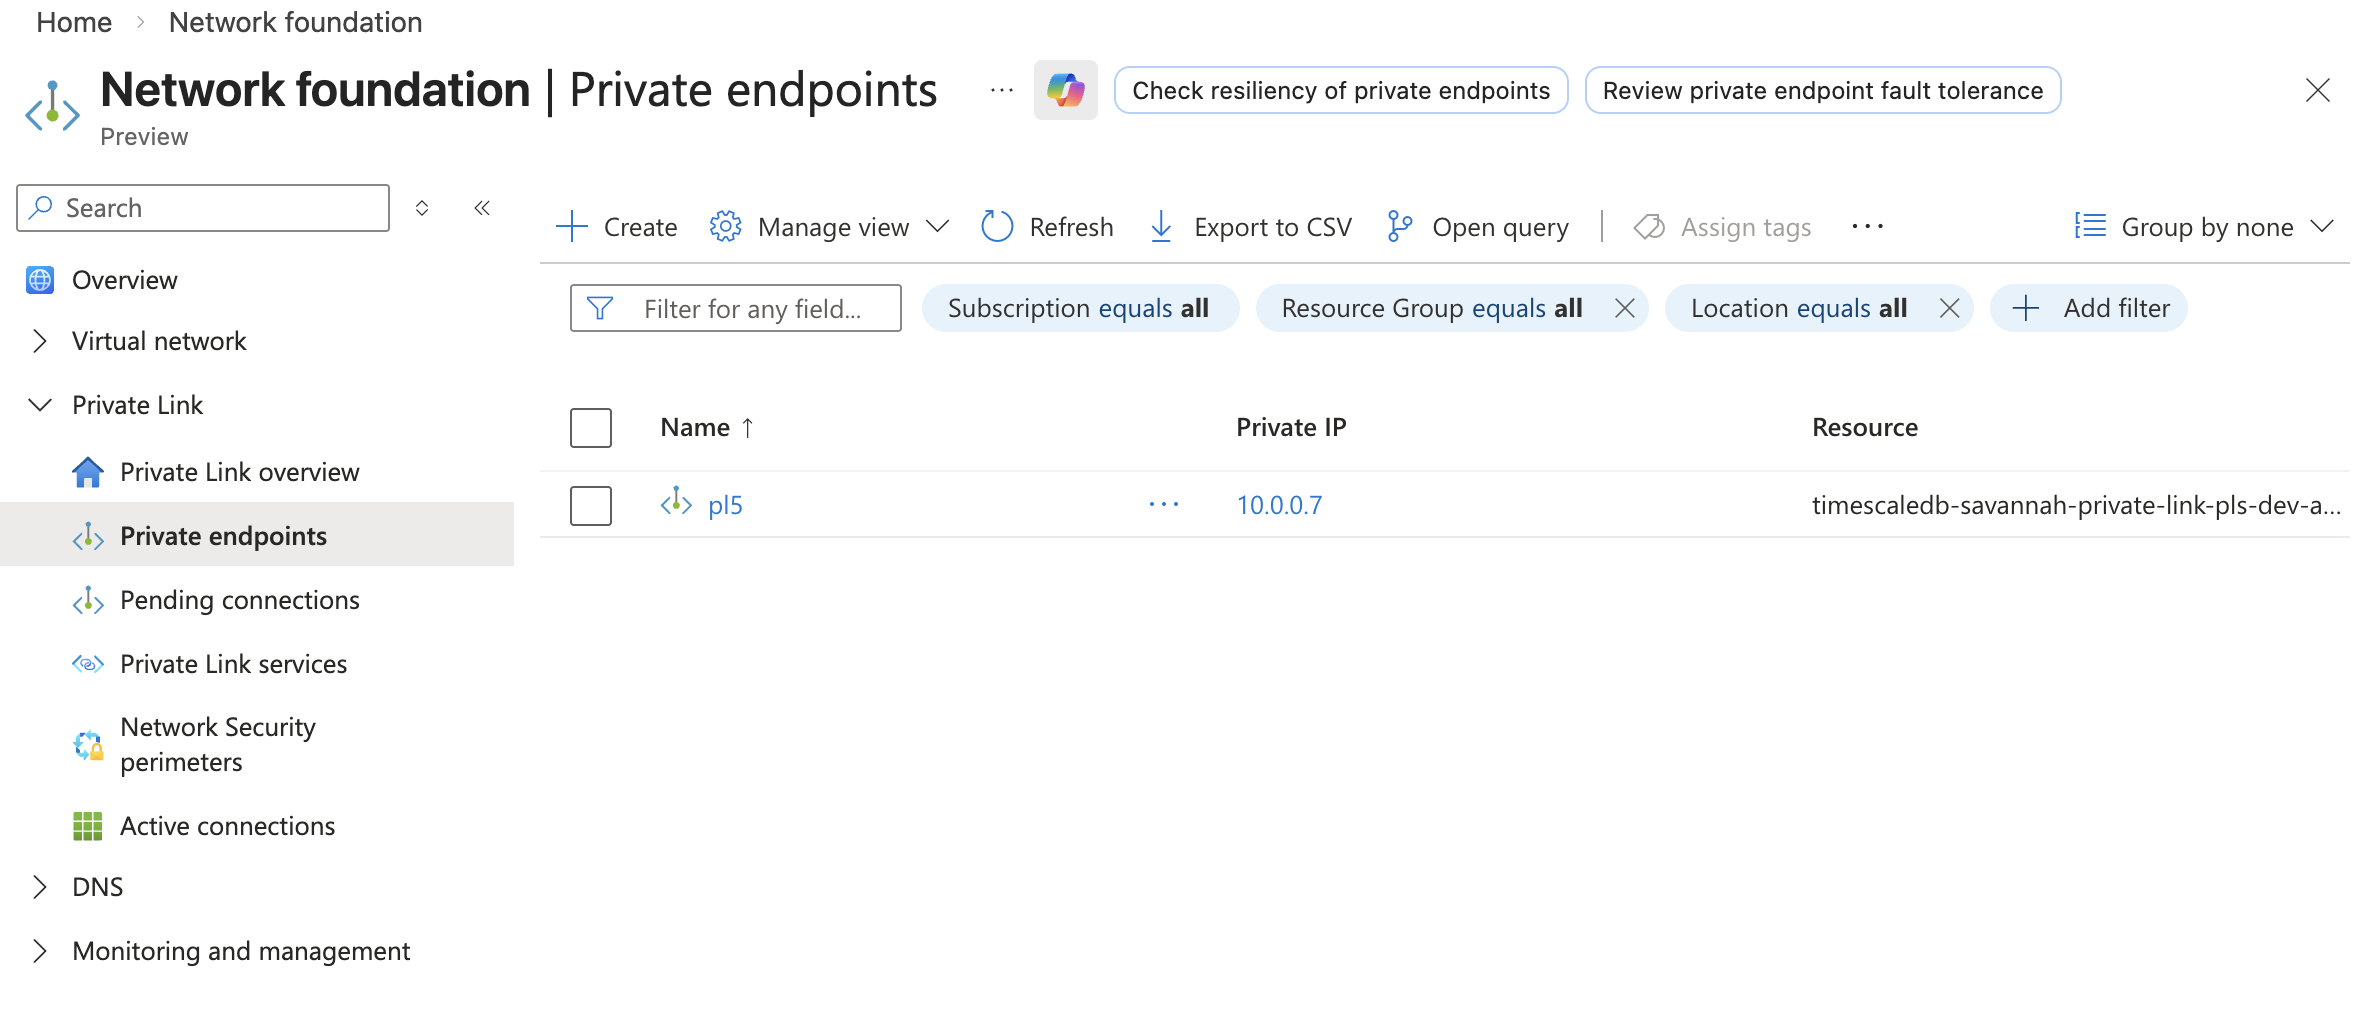Image resolution: width=2376 pixels, height=1012 pixels.
Task: Select the checkbox next to pl5
Action: (x=590, y=505)
